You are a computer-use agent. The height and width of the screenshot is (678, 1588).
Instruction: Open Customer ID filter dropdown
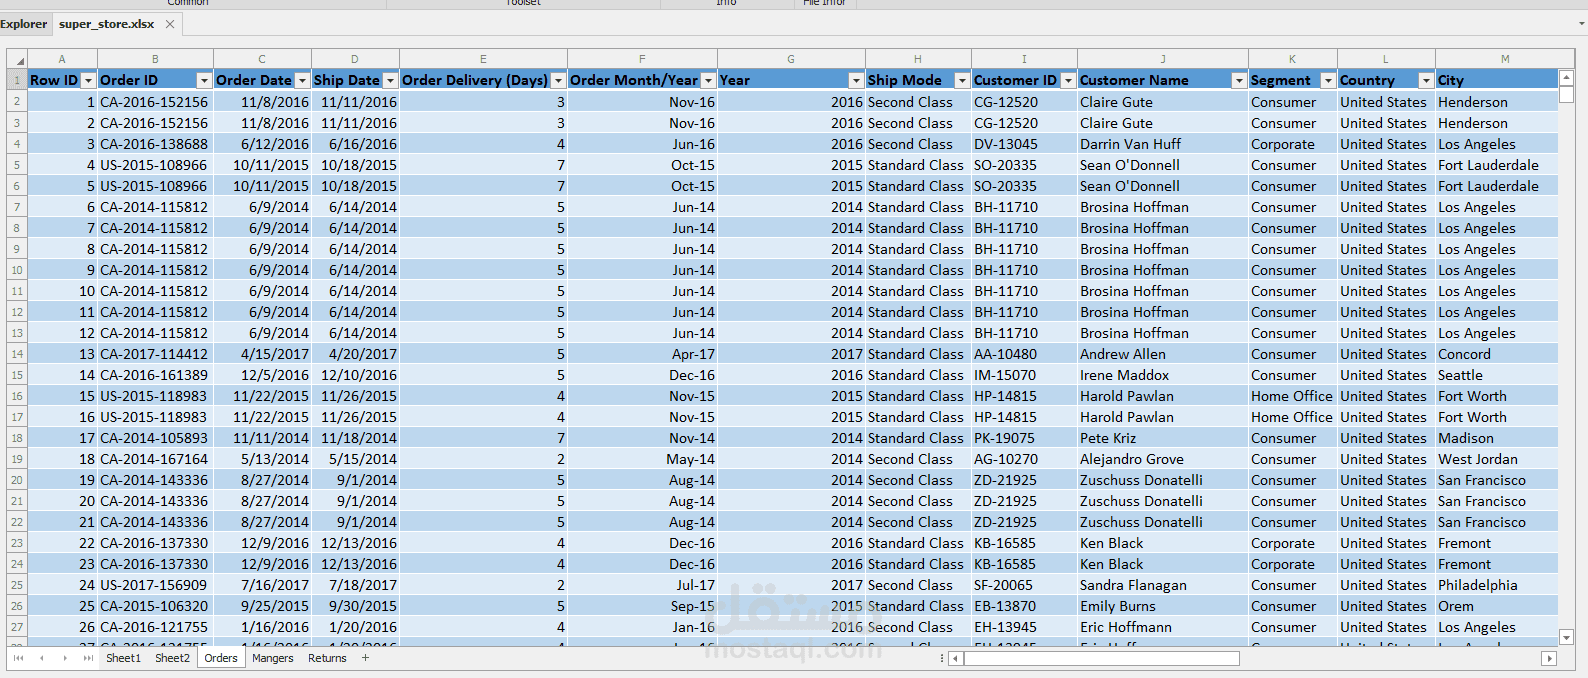coord(1068,80)
